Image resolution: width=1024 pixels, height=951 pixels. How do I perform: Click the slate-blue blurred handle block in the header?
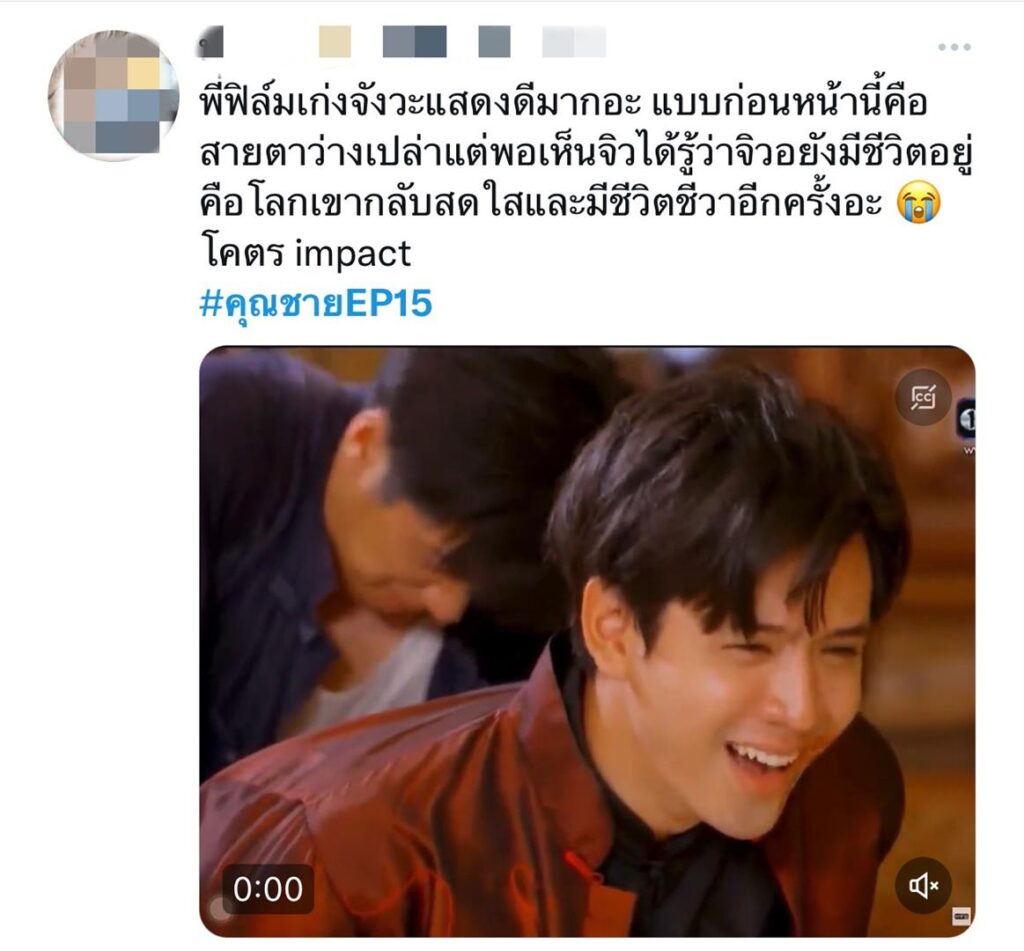point(415,42)
